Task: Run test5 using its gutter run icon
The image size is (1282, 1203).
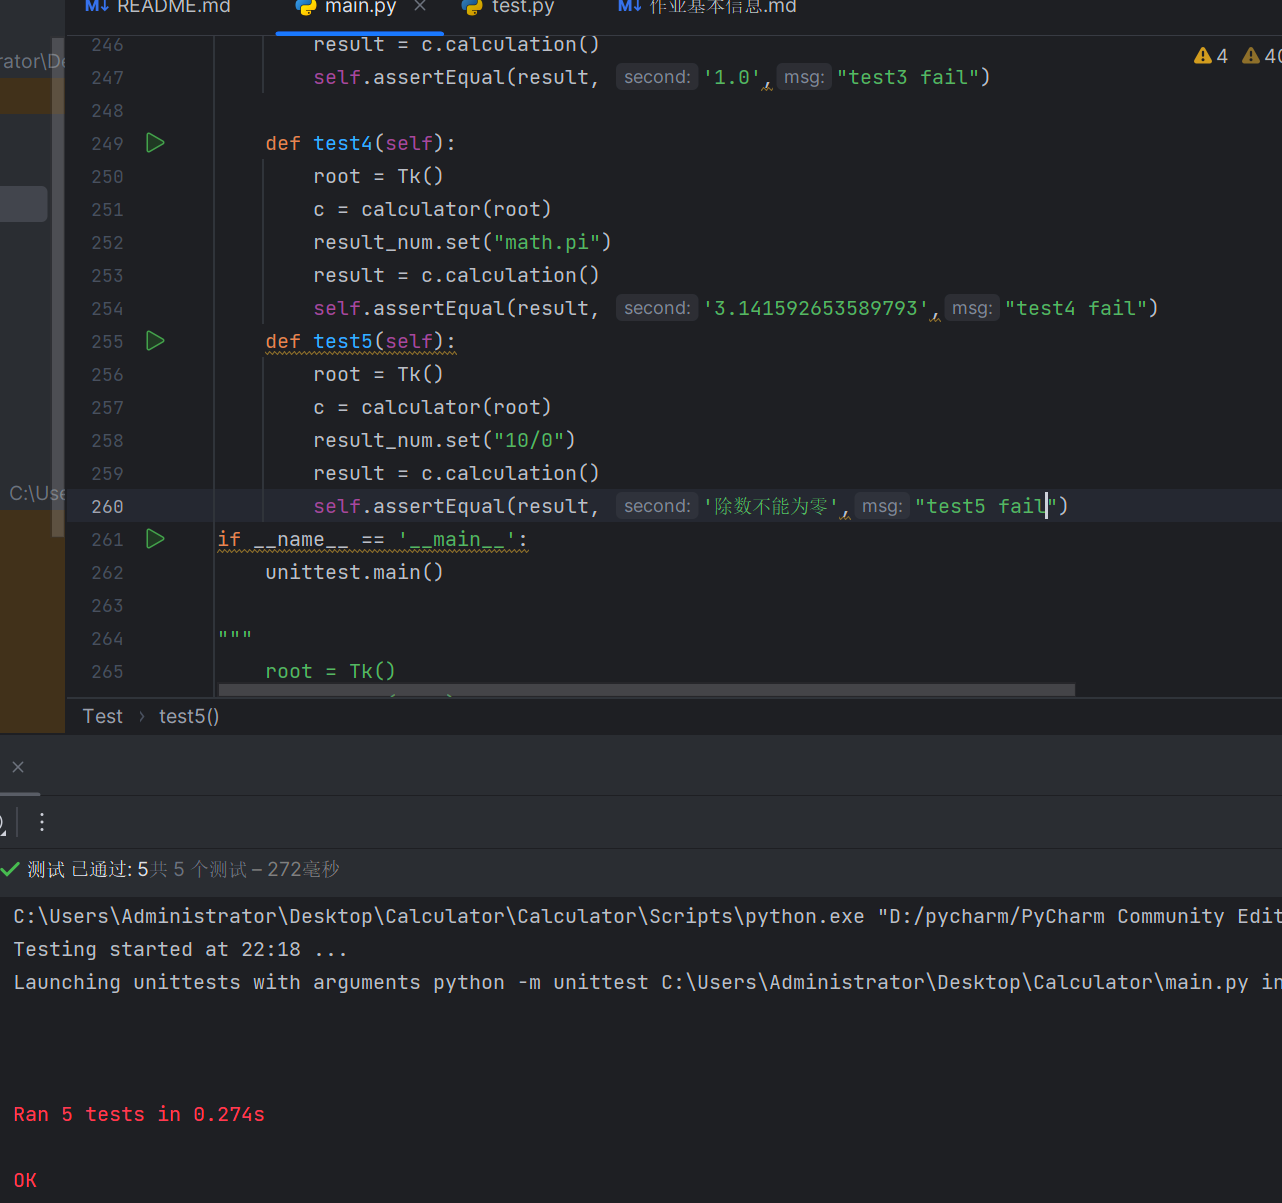Action: [x=155, y=341]
